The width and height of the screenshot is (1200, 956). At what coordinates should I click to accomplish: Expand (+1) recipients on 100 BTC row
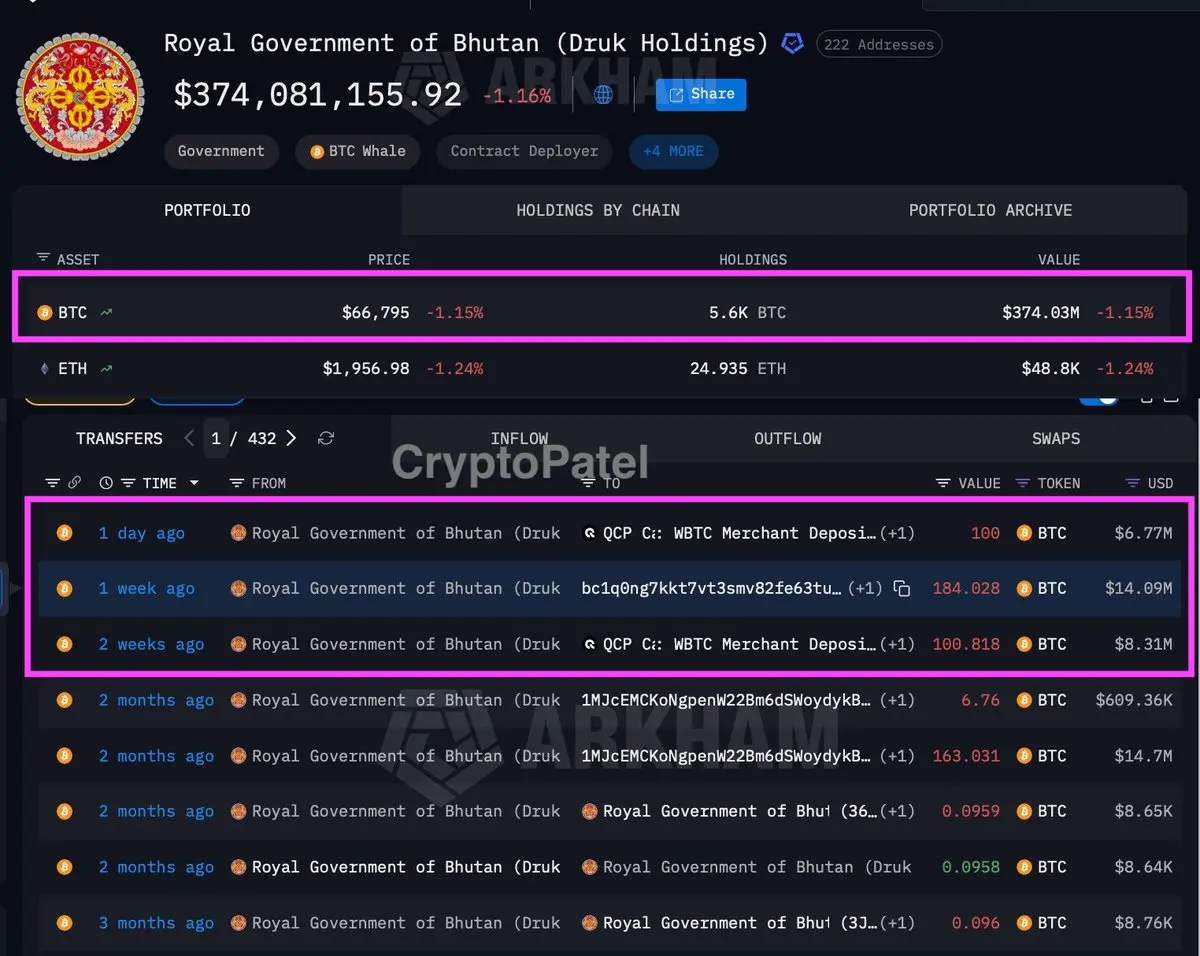(897, 533)
